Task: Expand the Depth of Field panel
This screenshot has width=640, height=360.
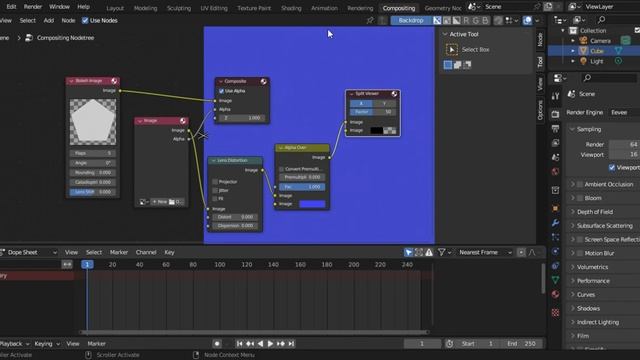Action: (573, 212)
